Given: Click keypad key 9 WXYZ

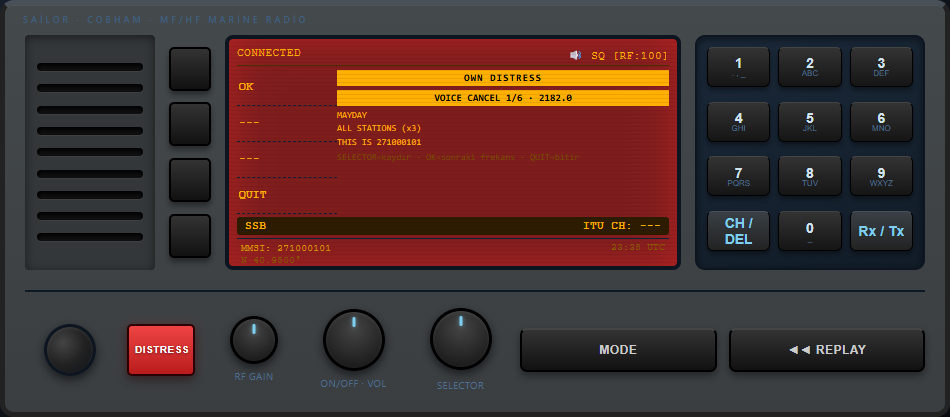Looking at the screenshot, I should (881, 176).
